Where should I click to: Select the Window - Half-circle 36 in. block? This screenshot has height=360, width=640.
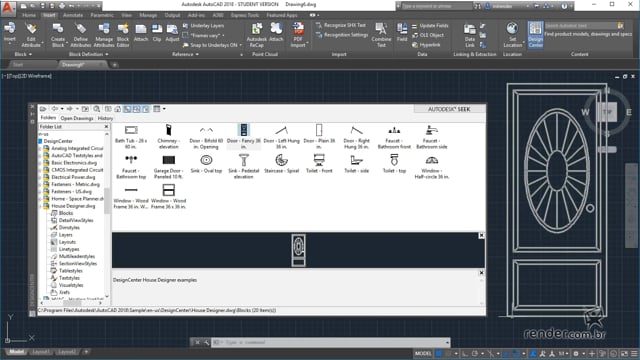(x=431, y=167)
